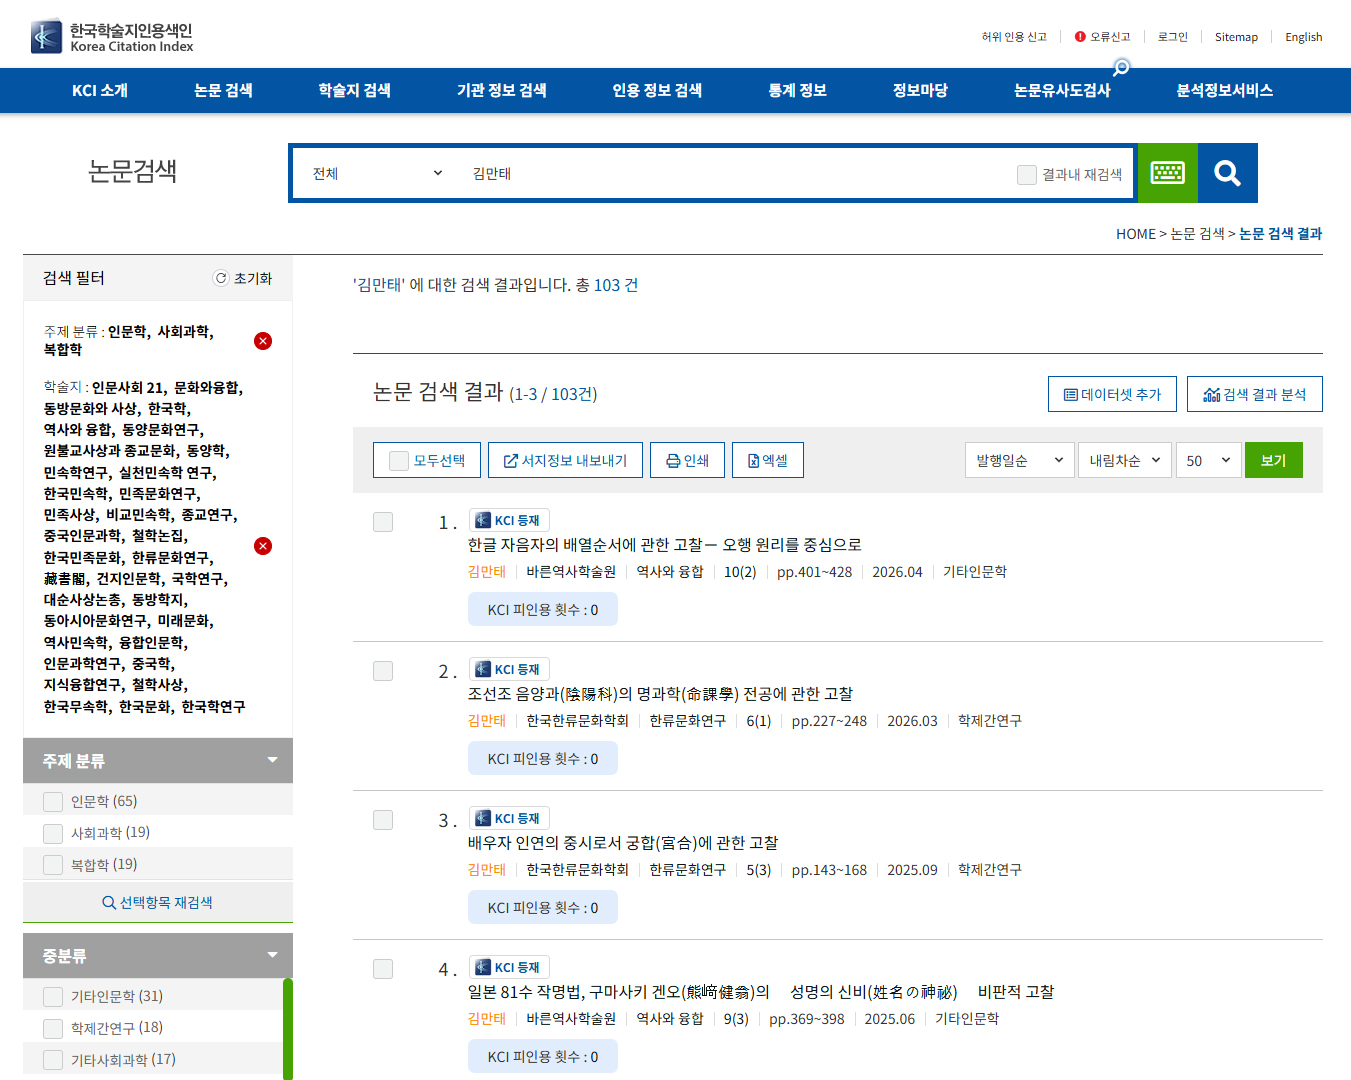
Task: Check the 결과내 재검색 checkbox
Action: 1027,175
